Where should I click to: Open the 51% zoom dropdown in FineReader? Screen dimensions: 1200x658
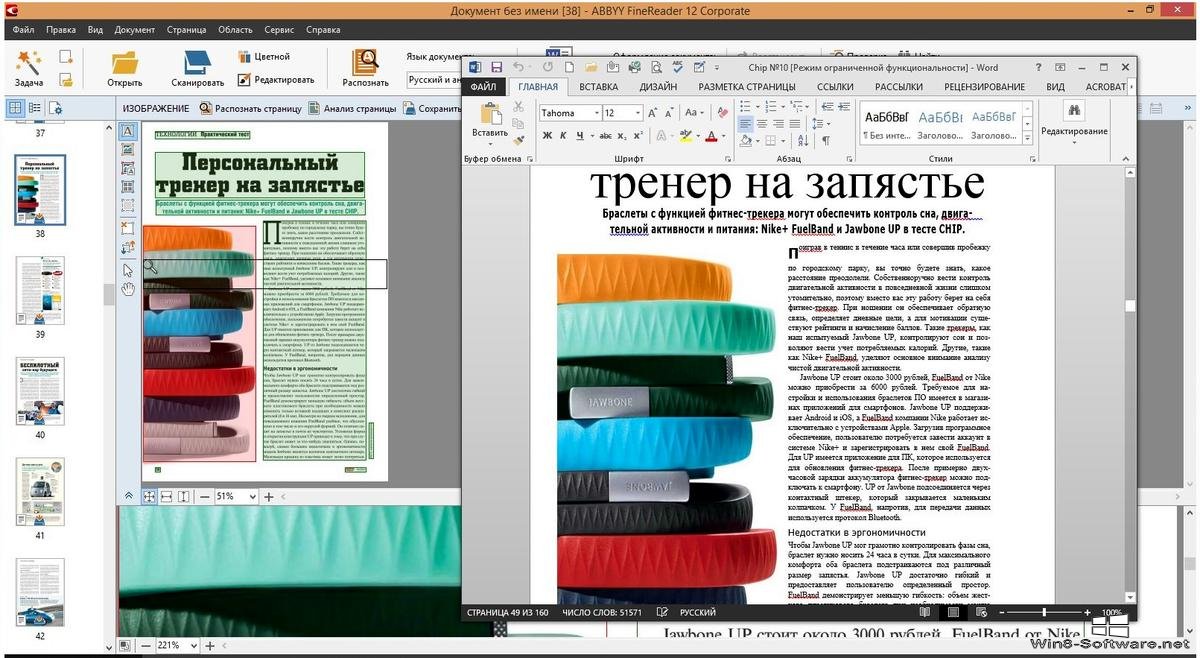252,496
